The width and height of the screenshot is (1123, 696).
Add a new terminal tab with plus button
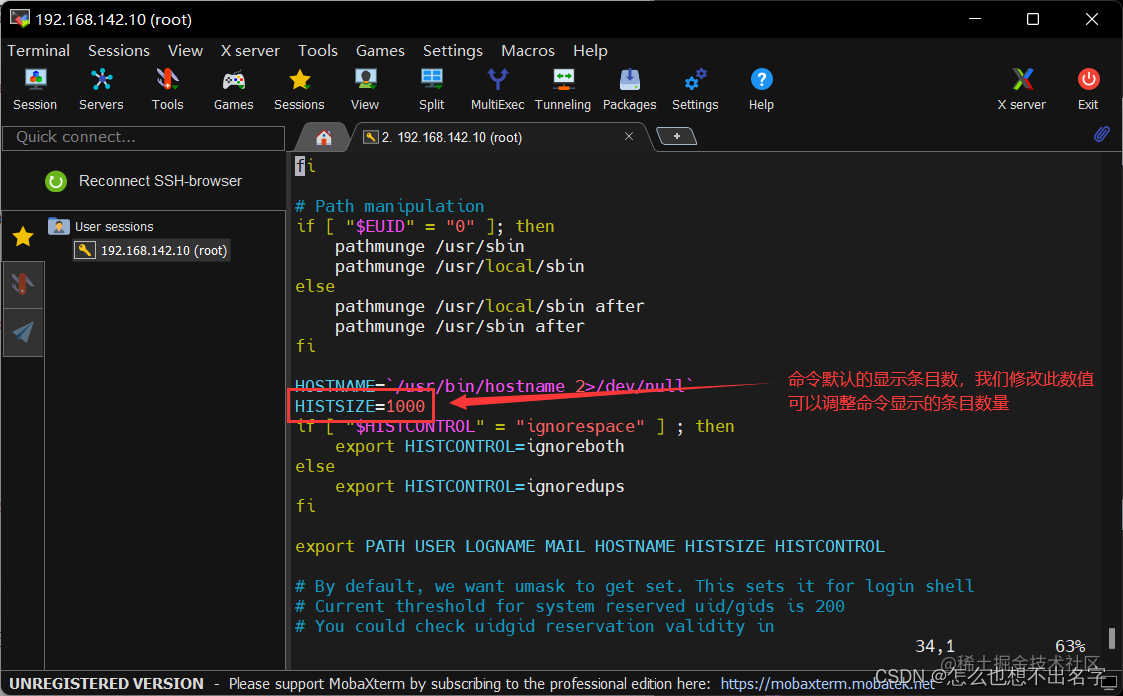pos(676,136)
